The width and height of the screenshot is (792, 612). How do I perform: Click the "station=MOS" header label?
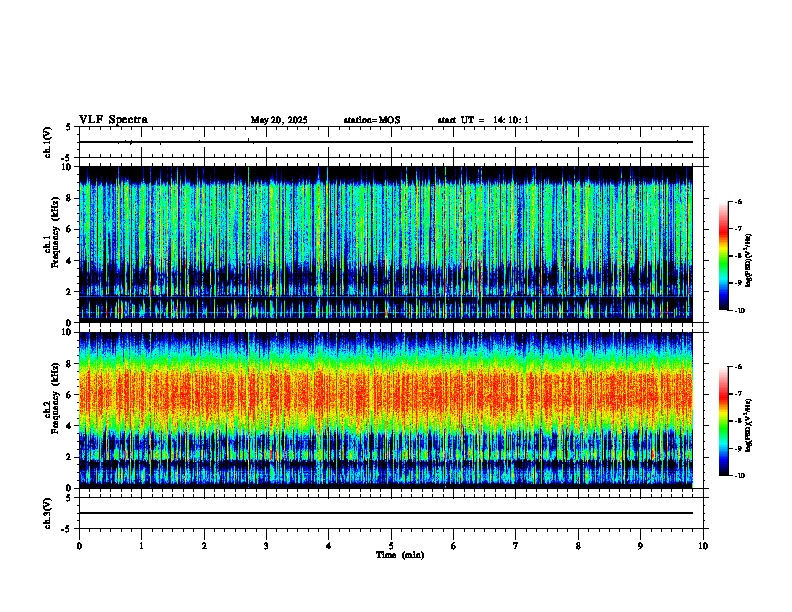tap(372, 120)
